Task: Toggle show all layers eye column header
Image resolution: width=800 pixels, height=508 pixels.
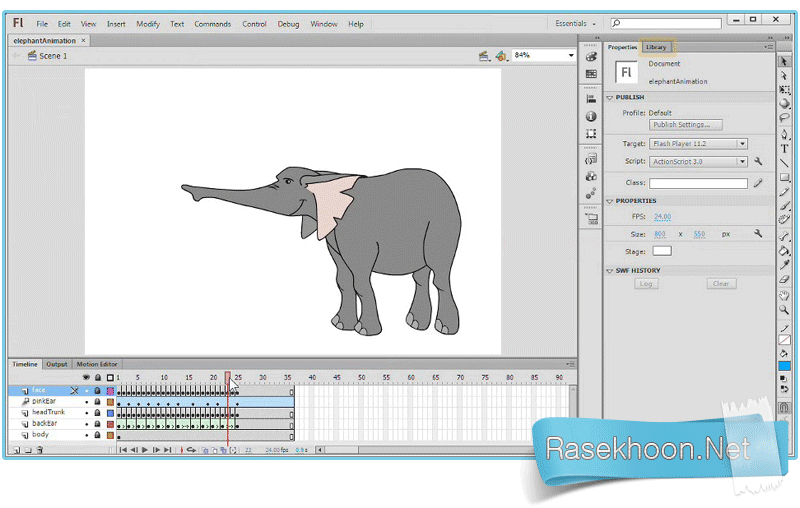Action: pyautogui.click(x=86, y=377)
